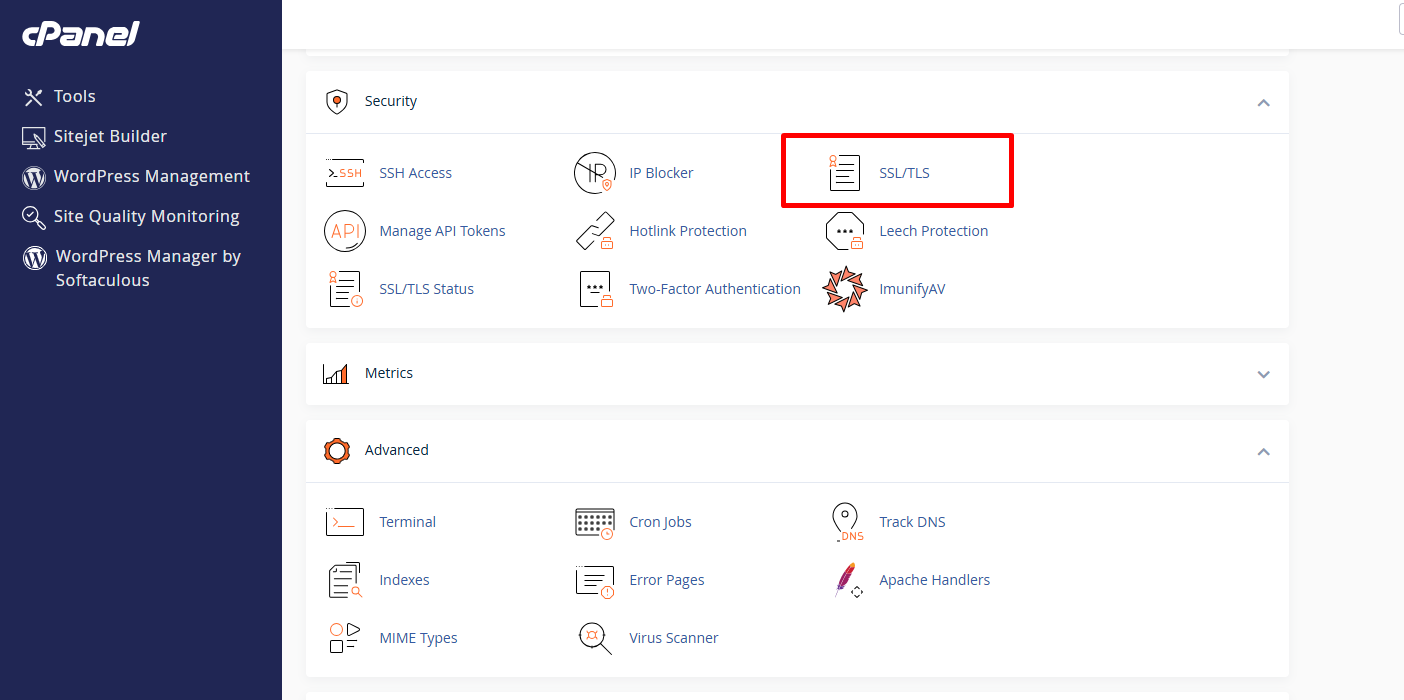This screenshot has width=1404, height=700.
Task: Click the Leech Protection icon
Action: pos(845,231)
